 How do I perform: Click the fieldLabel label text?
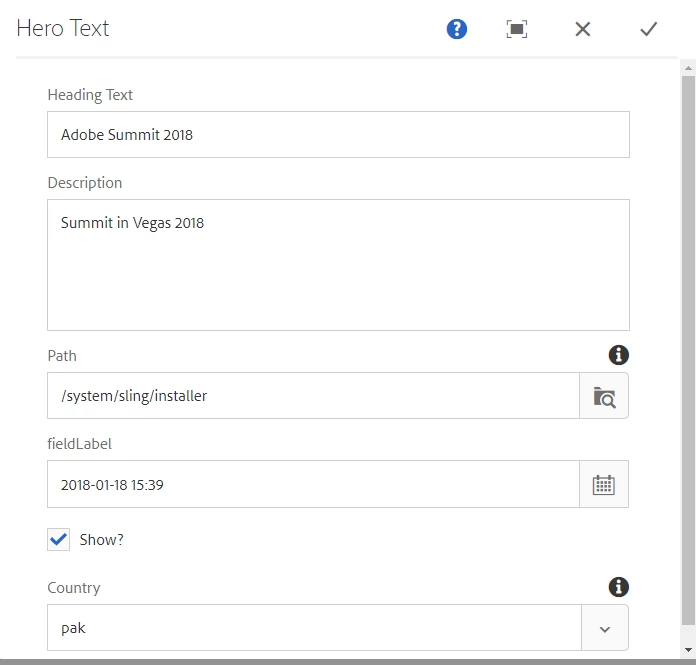pyautogui.click(x=79, y=444)
